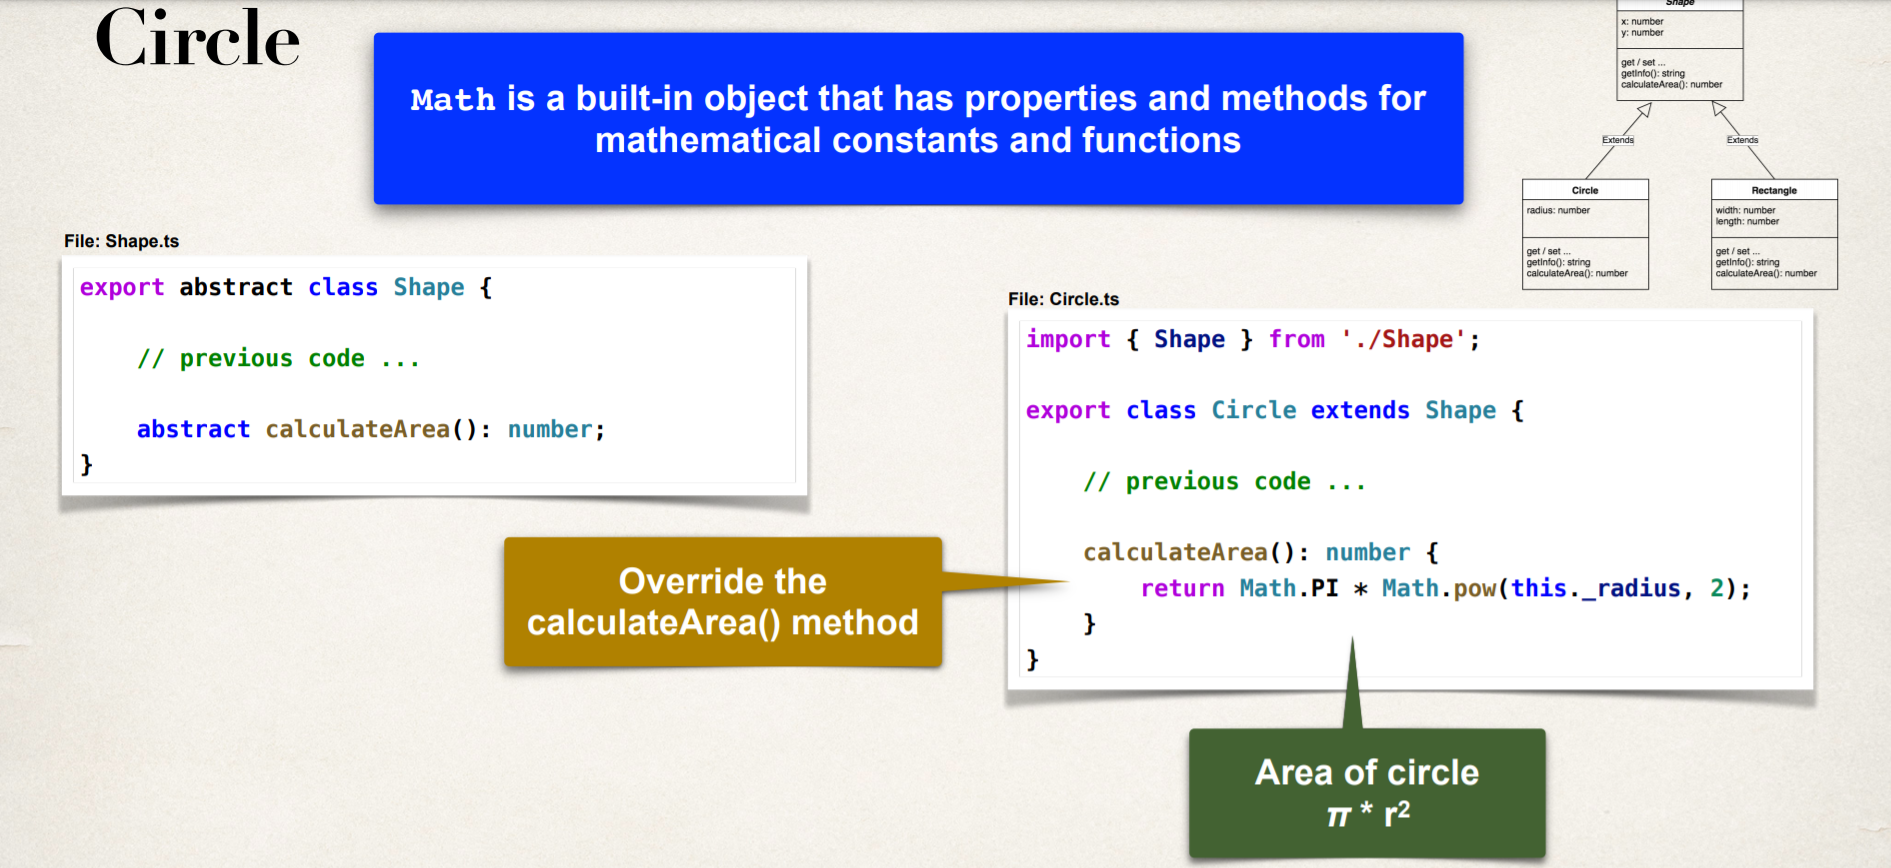
Task: Select "export class Circle extends Shape {" line
Action: 1275,411
